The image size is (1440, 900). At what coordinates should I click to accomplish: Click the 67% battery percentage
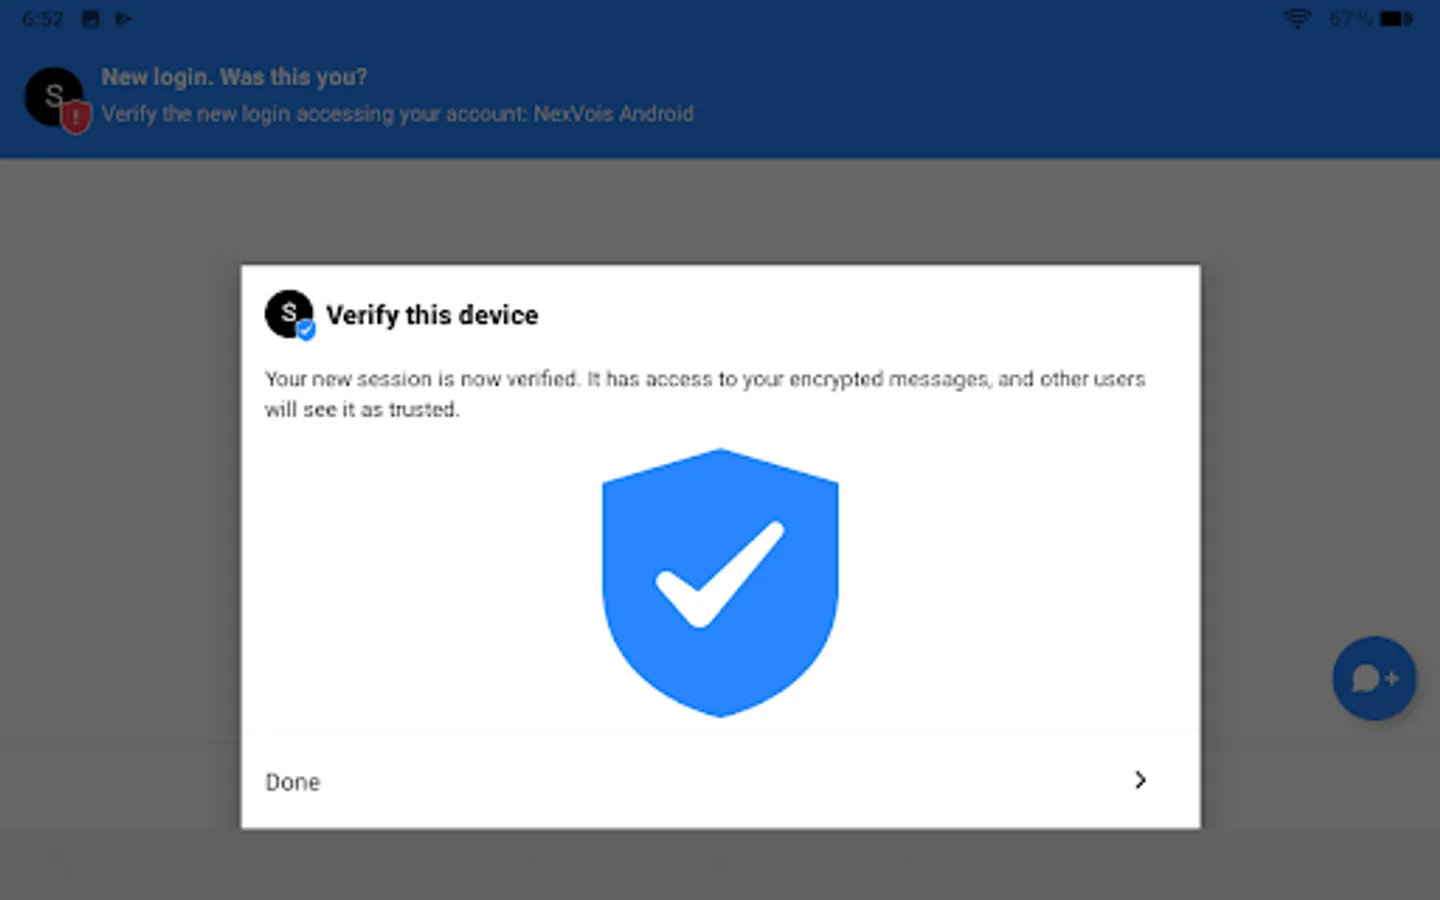pyautogui.click(x=1350, y=19)
